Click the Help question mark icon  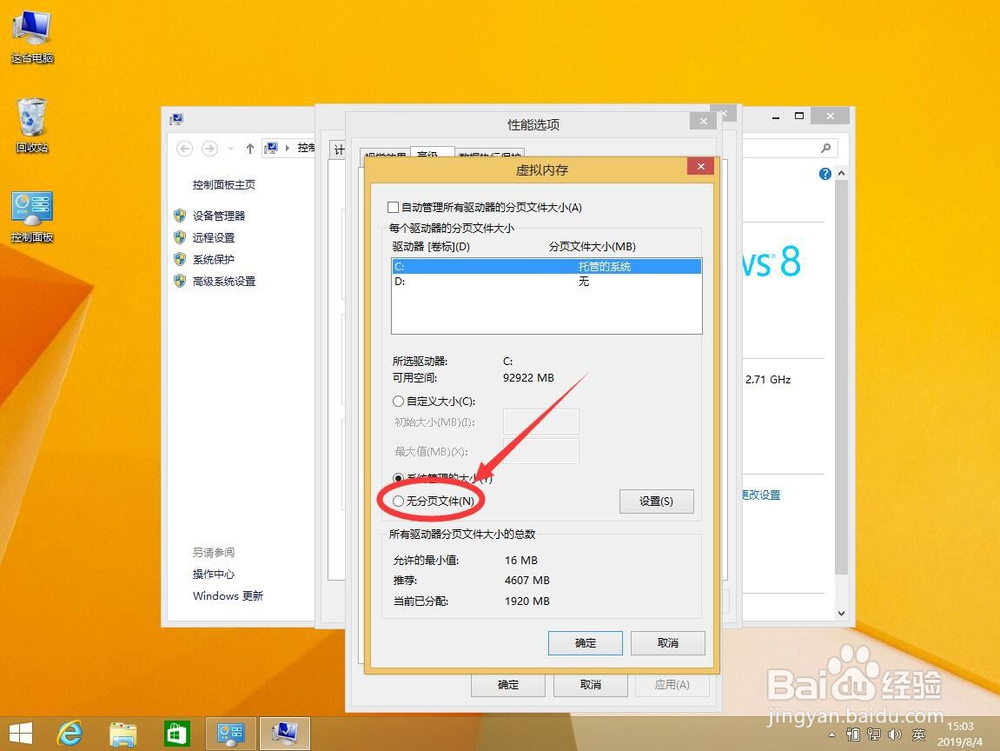tap(823, 174)
